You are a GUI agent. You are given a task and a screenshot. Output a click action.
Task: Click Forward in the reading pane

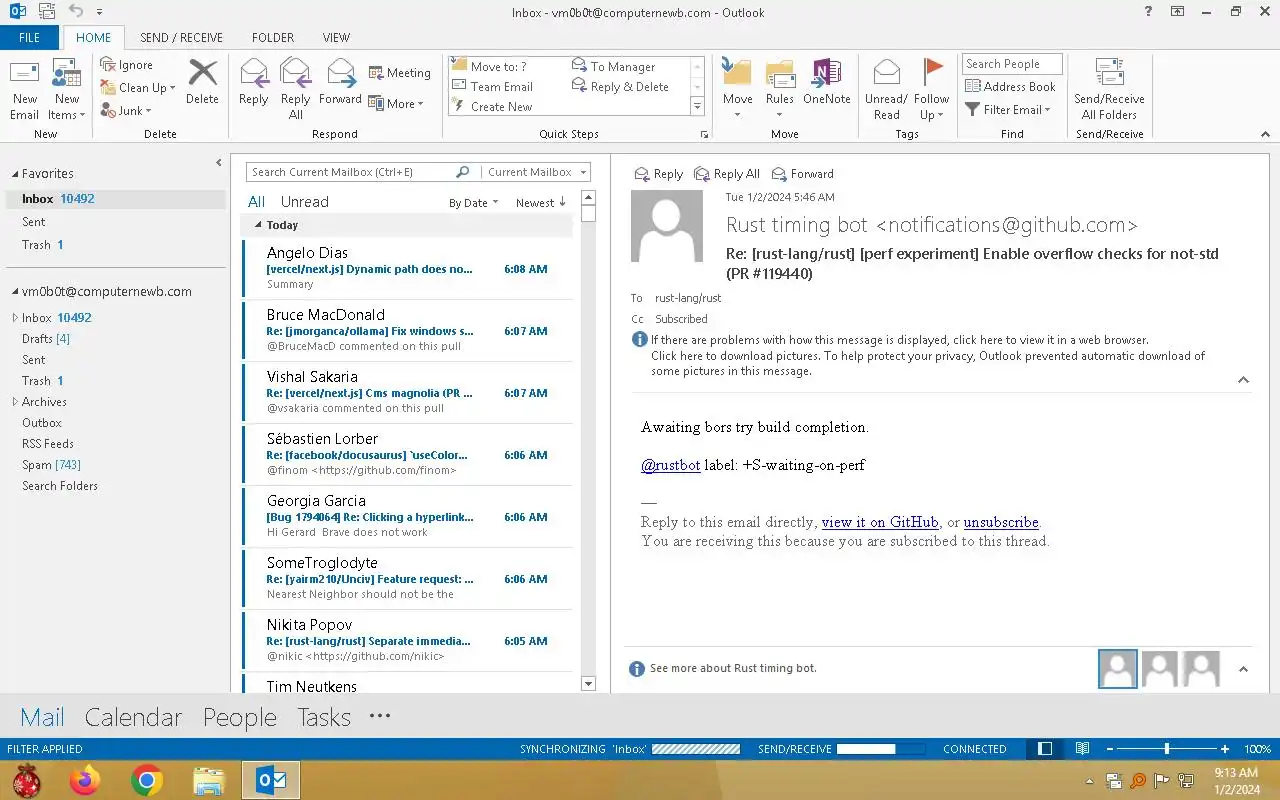point(802,174)
